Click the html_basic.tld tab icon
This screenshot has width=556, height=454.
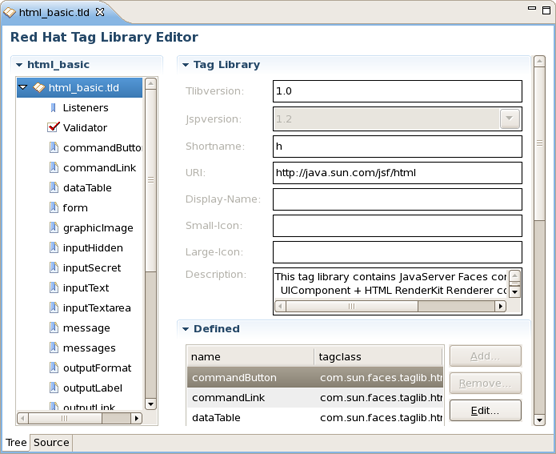(9, 12)
